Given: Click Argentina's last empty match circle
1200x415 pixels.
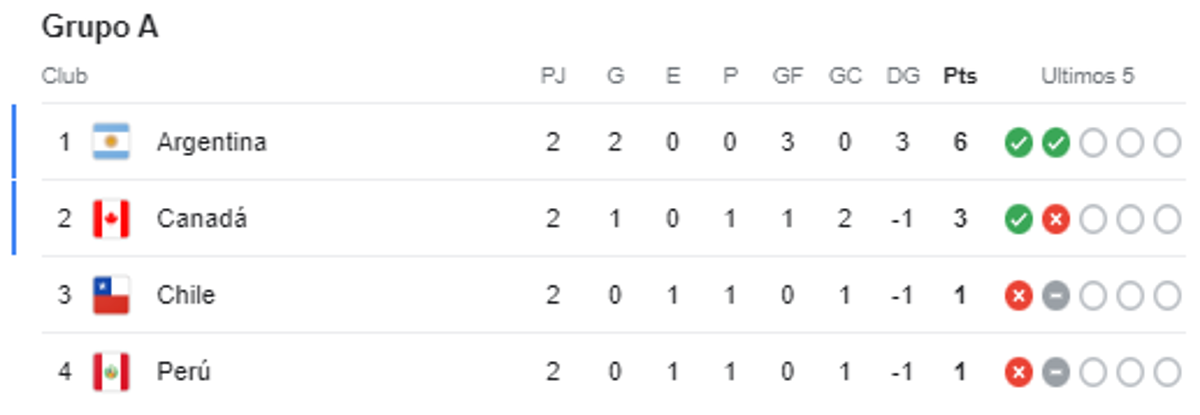Looking at the screenshot, I should 1167,143.
